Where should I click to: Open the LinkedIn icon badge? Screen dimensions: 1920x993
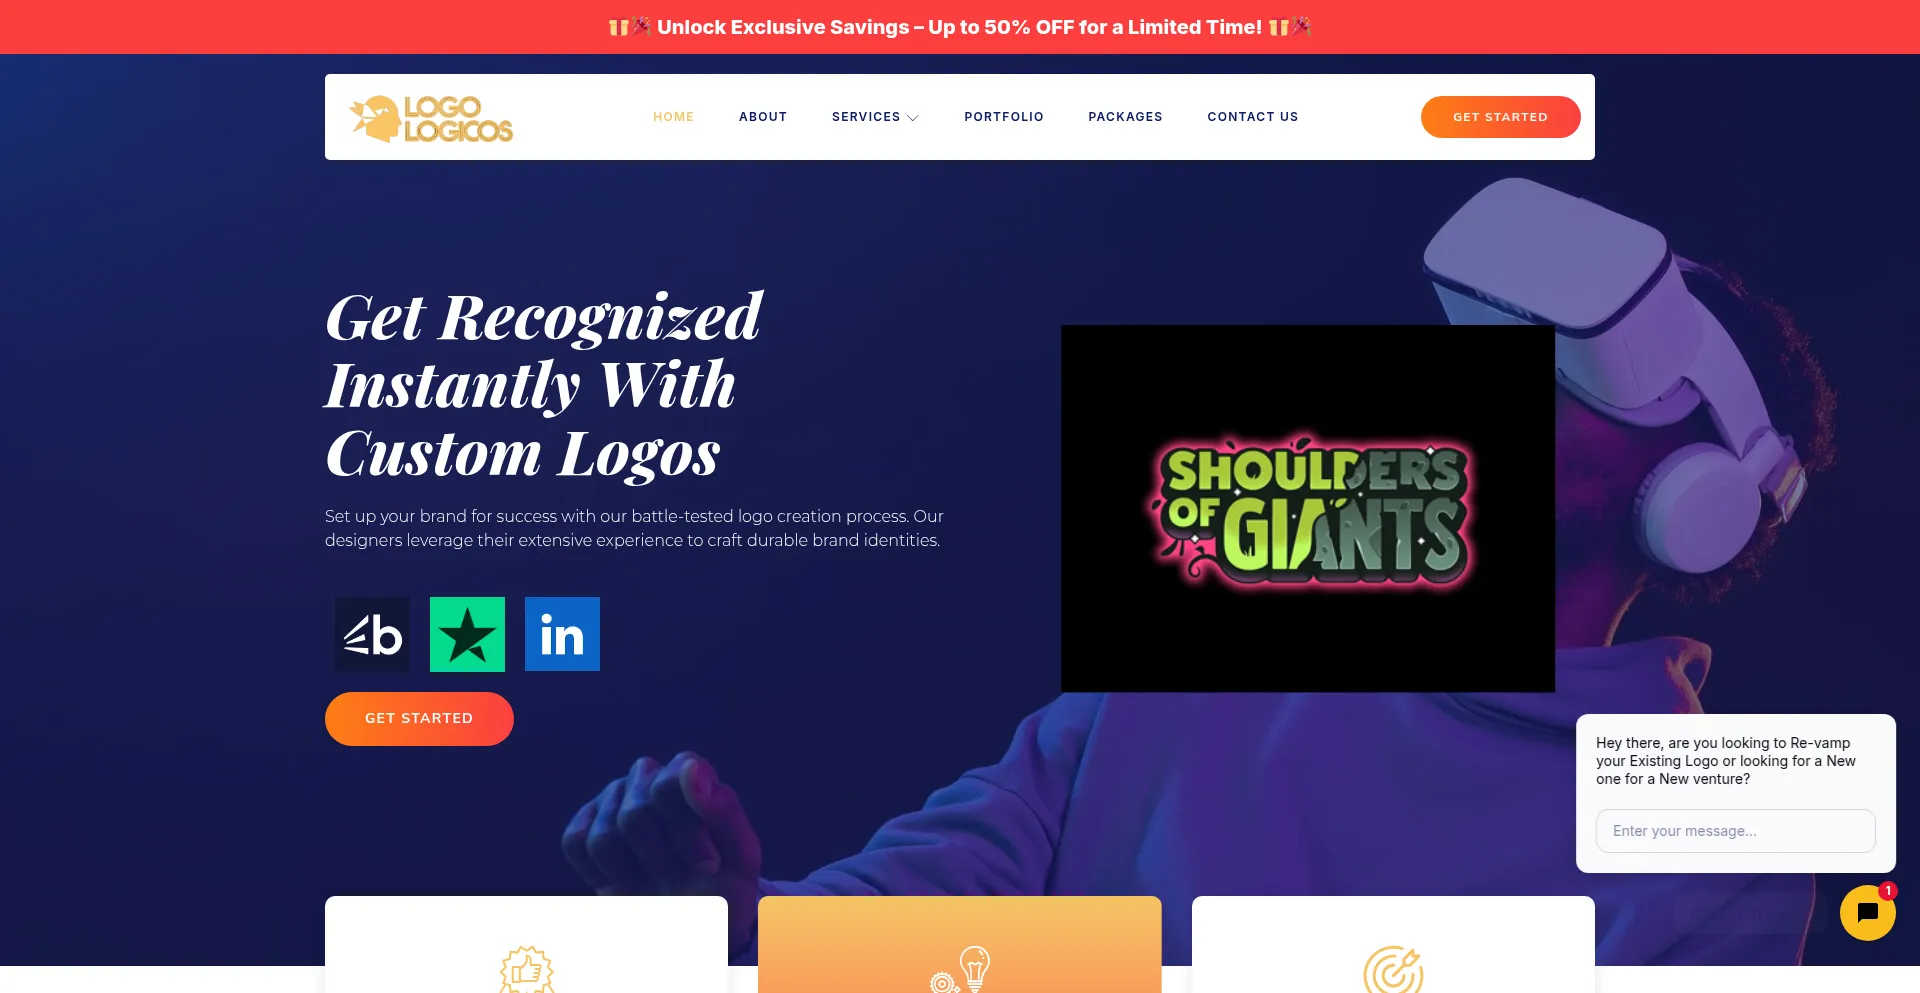[x=562, y=634]
